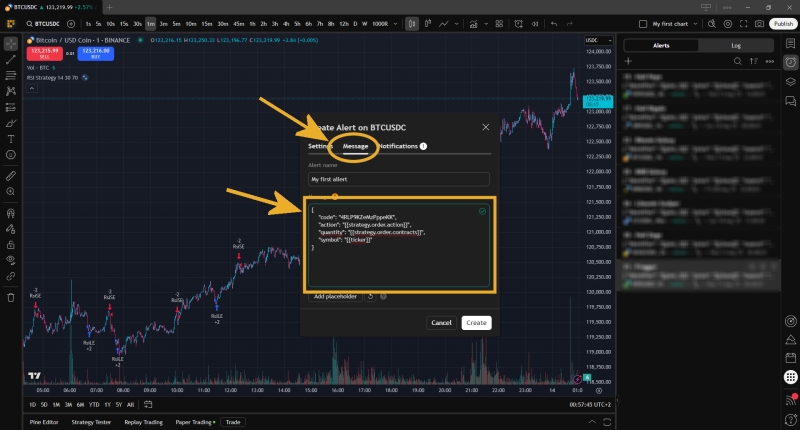Select the trend line drawing tool
The height and width of the screenshot is (430, 800).
click(11, 60)
